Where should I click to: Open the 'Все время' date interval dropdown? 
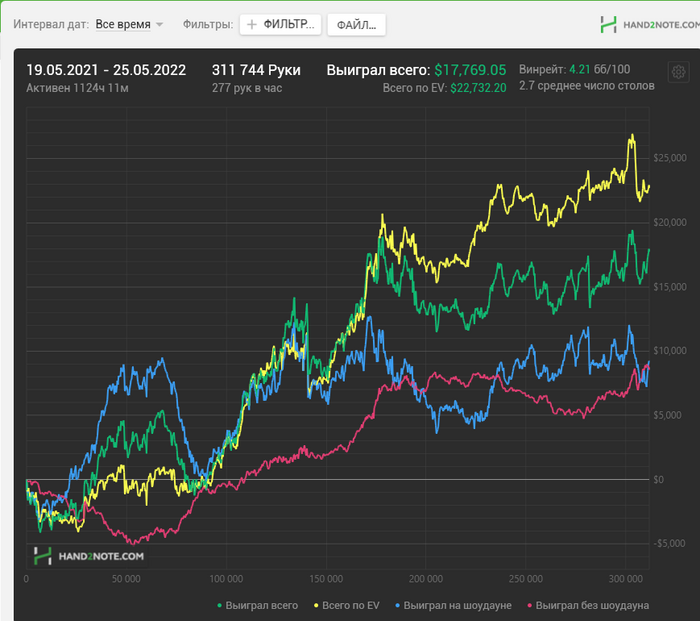click(129, 24)
